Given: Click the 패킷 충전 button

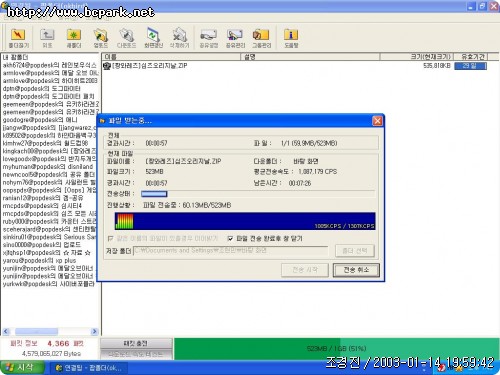Looking at the screenshot, I should (x=136, y=343).
